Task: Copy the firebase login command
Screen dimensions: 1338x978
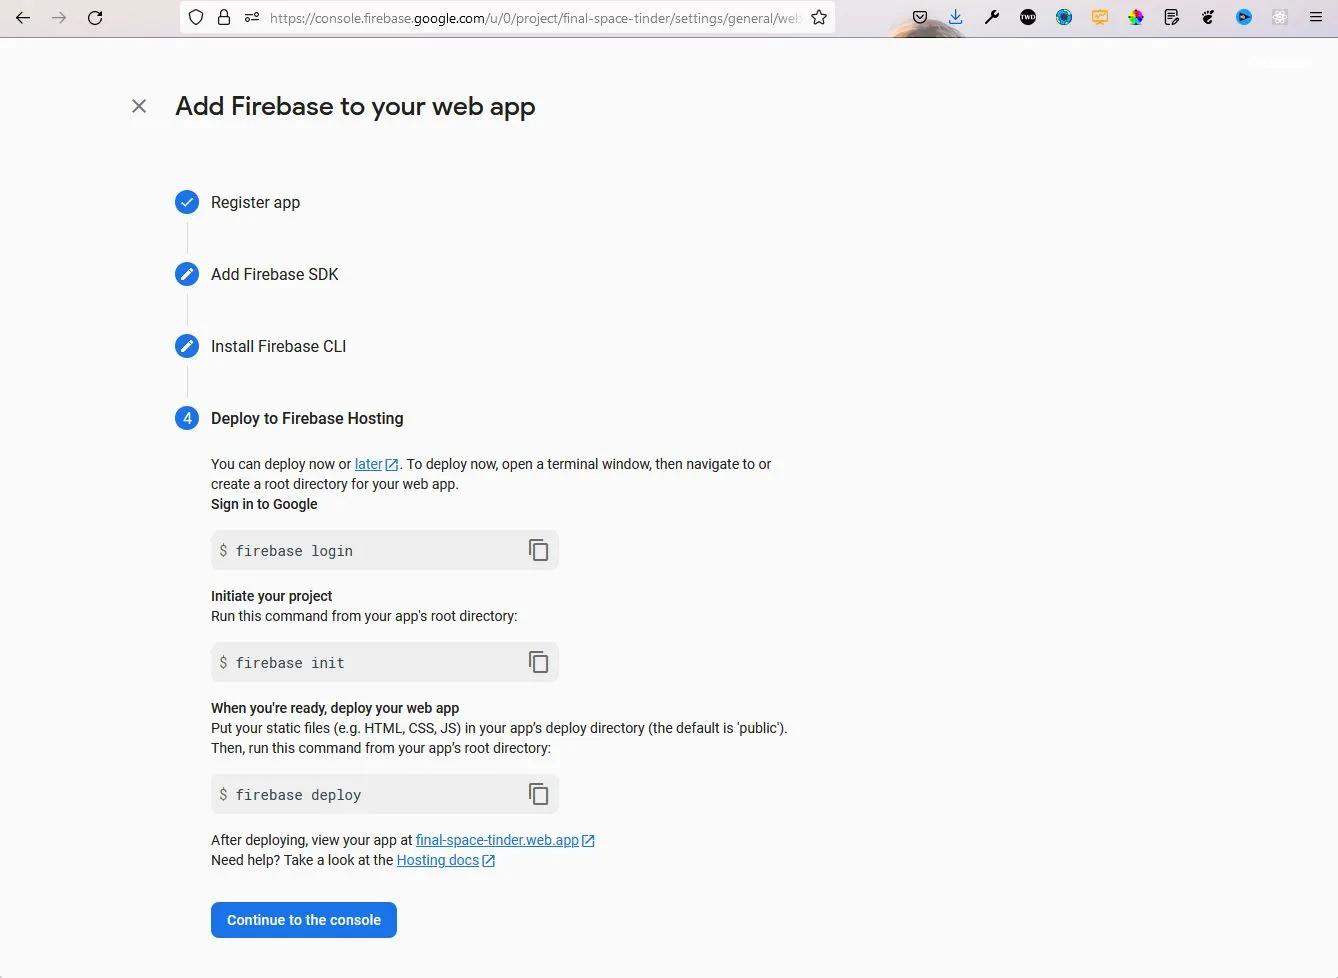Action: [x=538, y=550]
